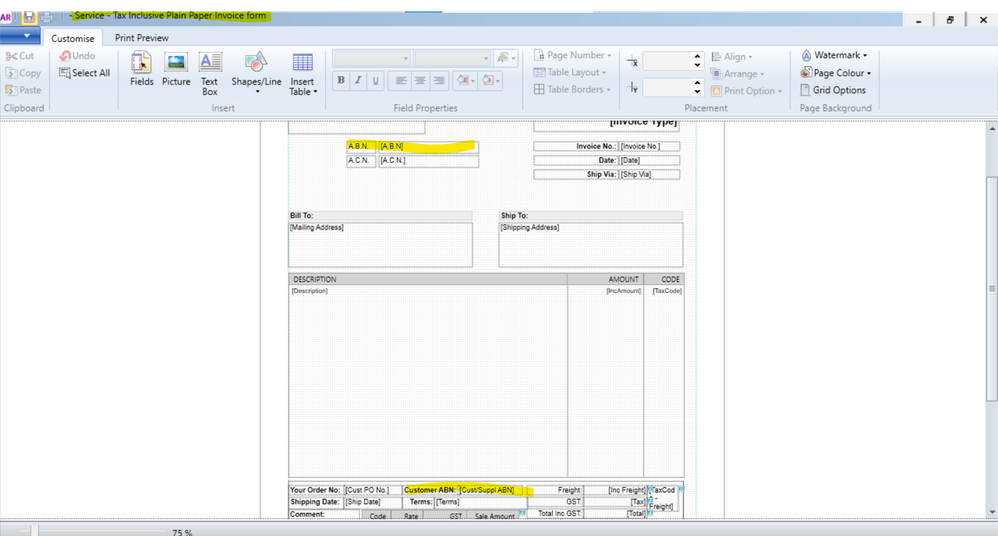The image size is (998, 536).
Task: Select the Customise tab
Action: click(73, 38)
